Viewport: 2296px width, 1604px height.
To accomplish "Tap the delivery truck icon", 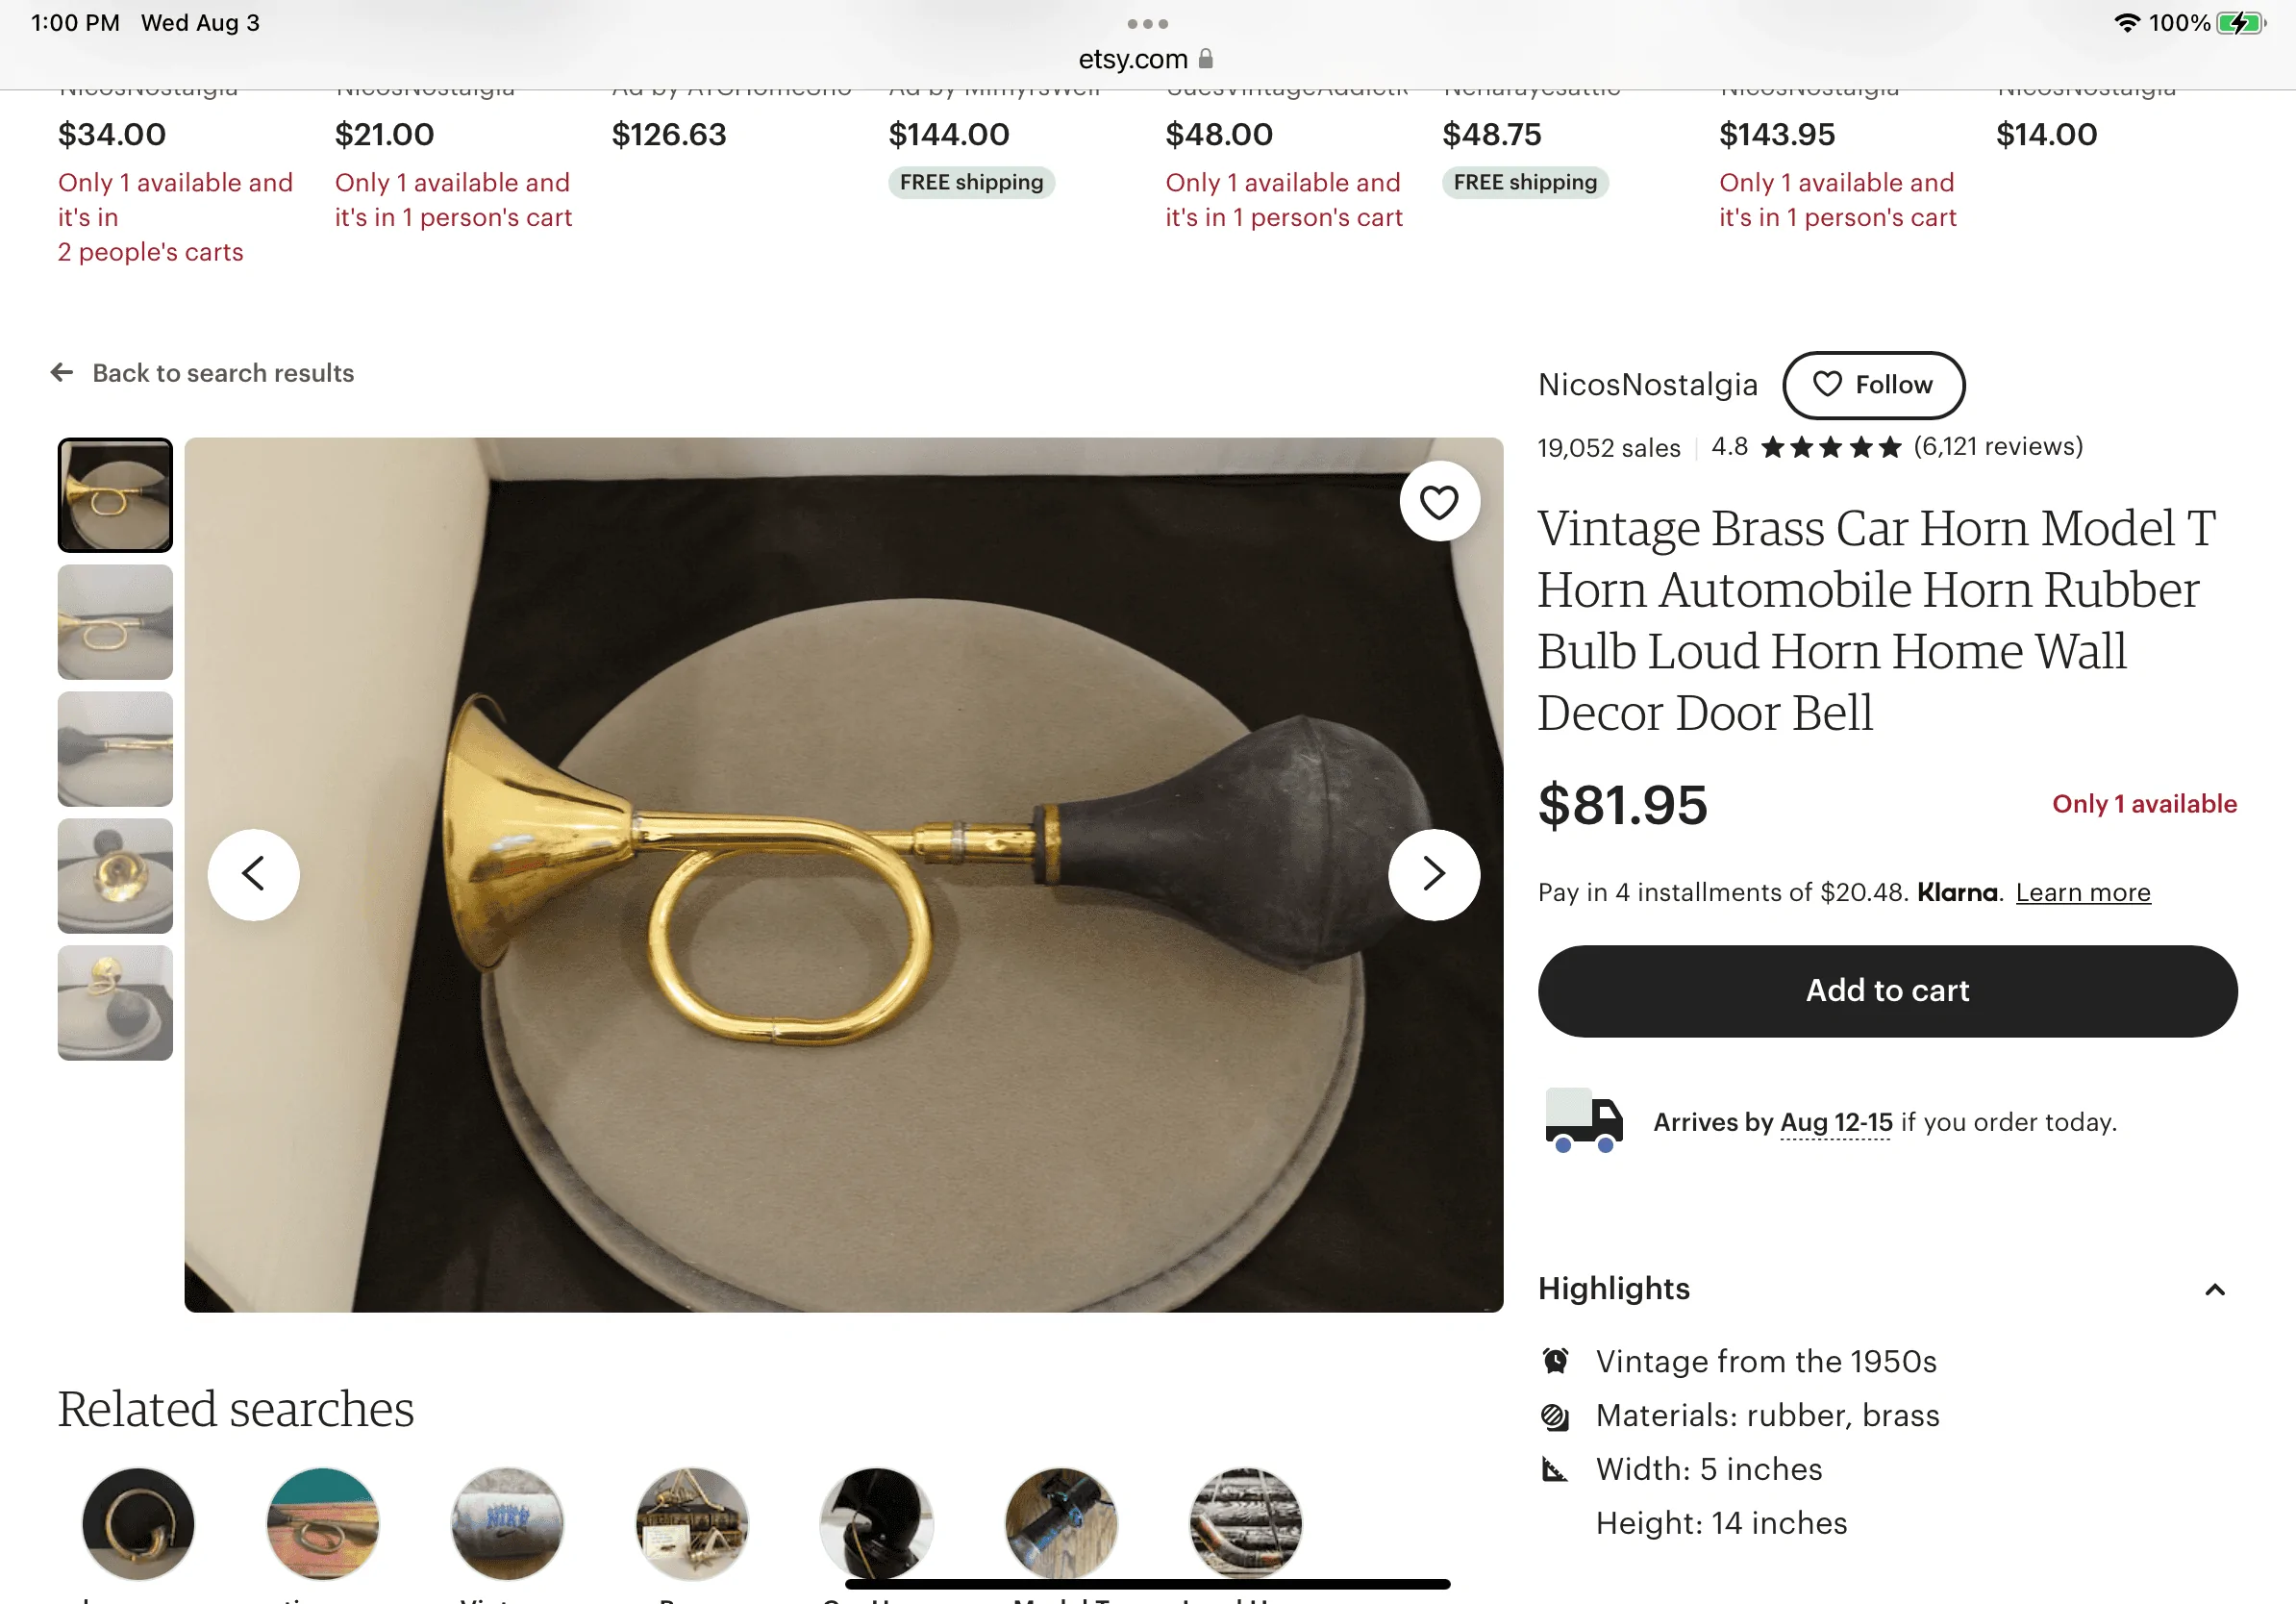I will 1583,1119.
